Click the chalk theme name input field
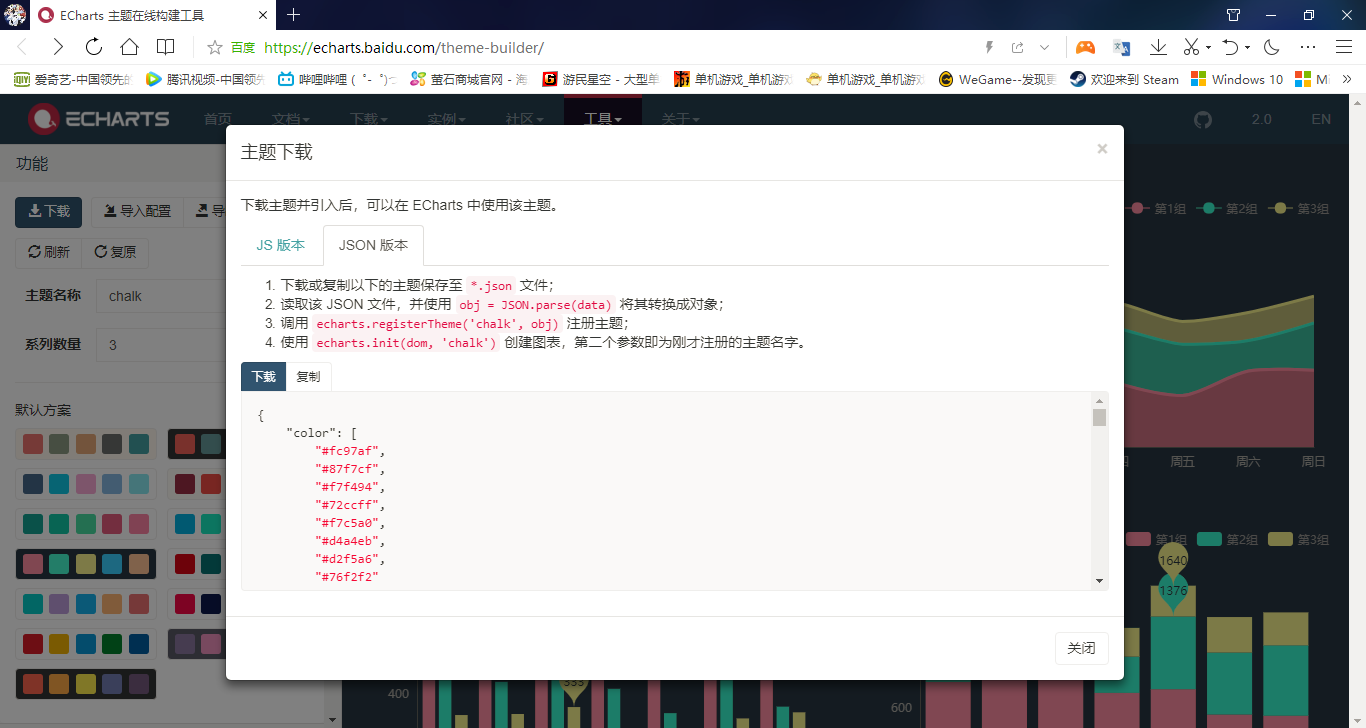Viewport: 1366px width, 728px height. coord(160,295)
